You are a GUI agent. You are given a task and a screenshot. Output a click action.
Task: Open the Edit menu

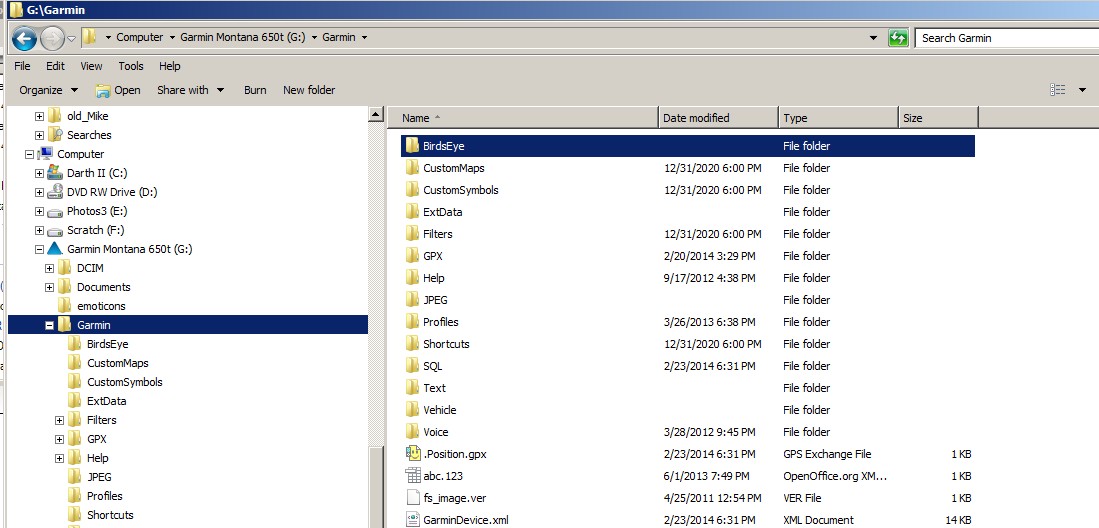(x=55, y=66)
